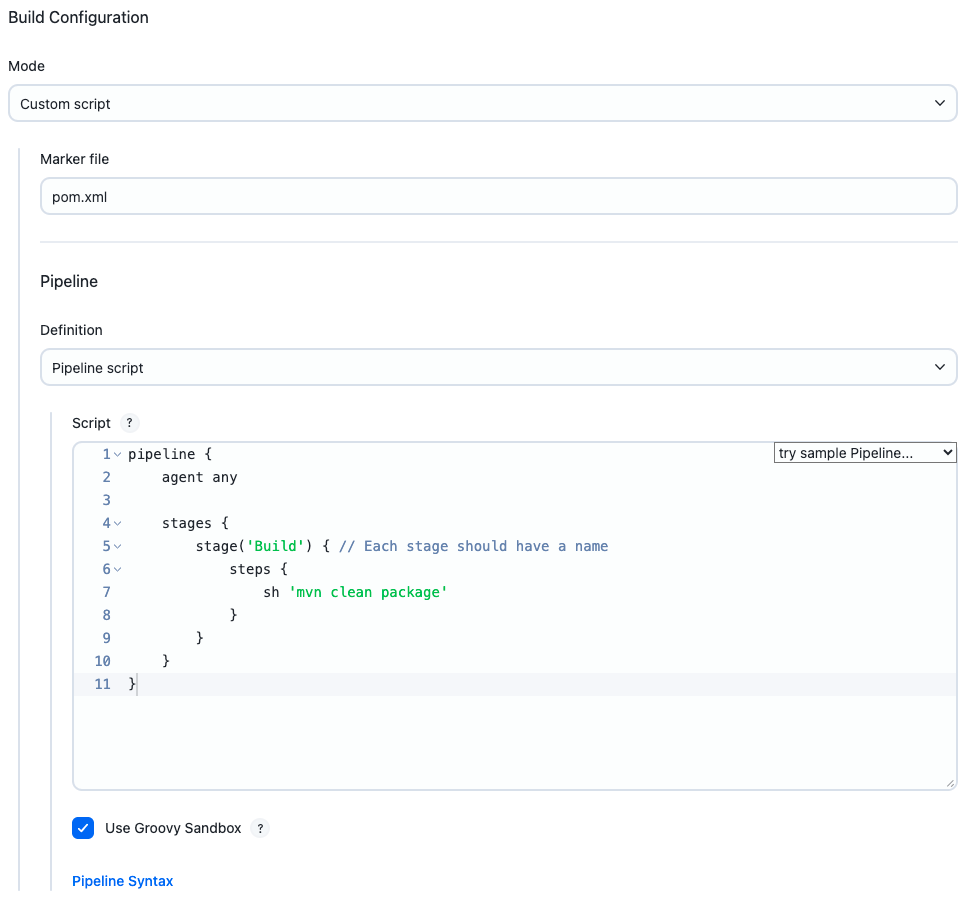
Task: Click the Mode dropdown chevron arrow
Action: coord(940,103)
